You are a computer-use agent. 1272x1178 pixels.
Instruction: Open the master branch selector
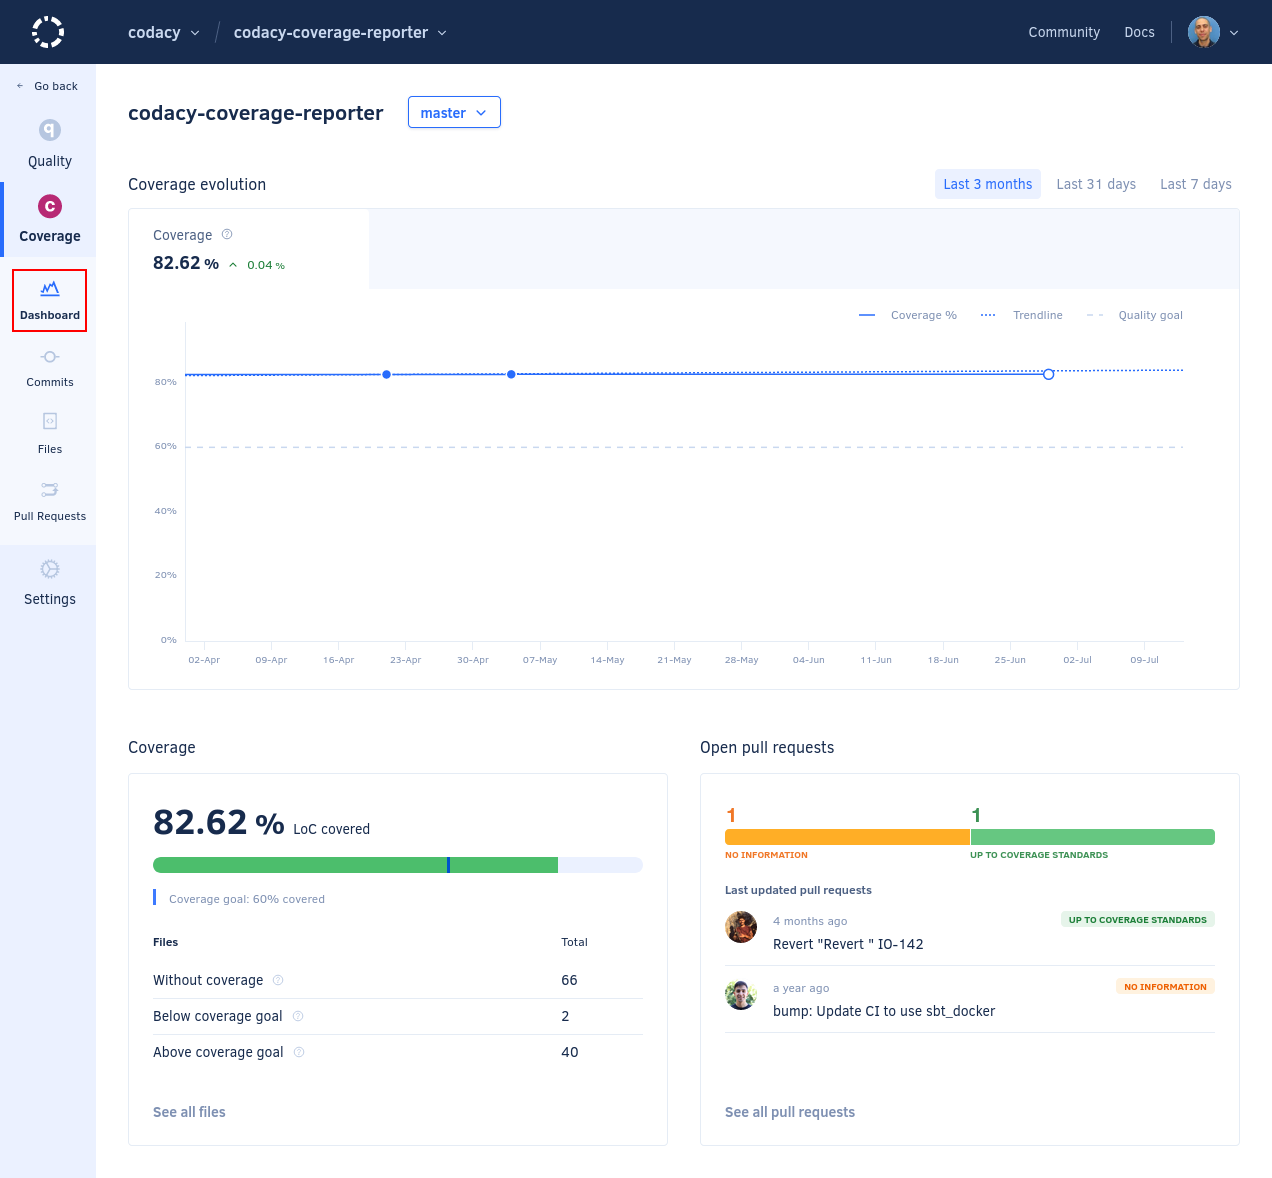pyautogui.click(x=454, y=112)
